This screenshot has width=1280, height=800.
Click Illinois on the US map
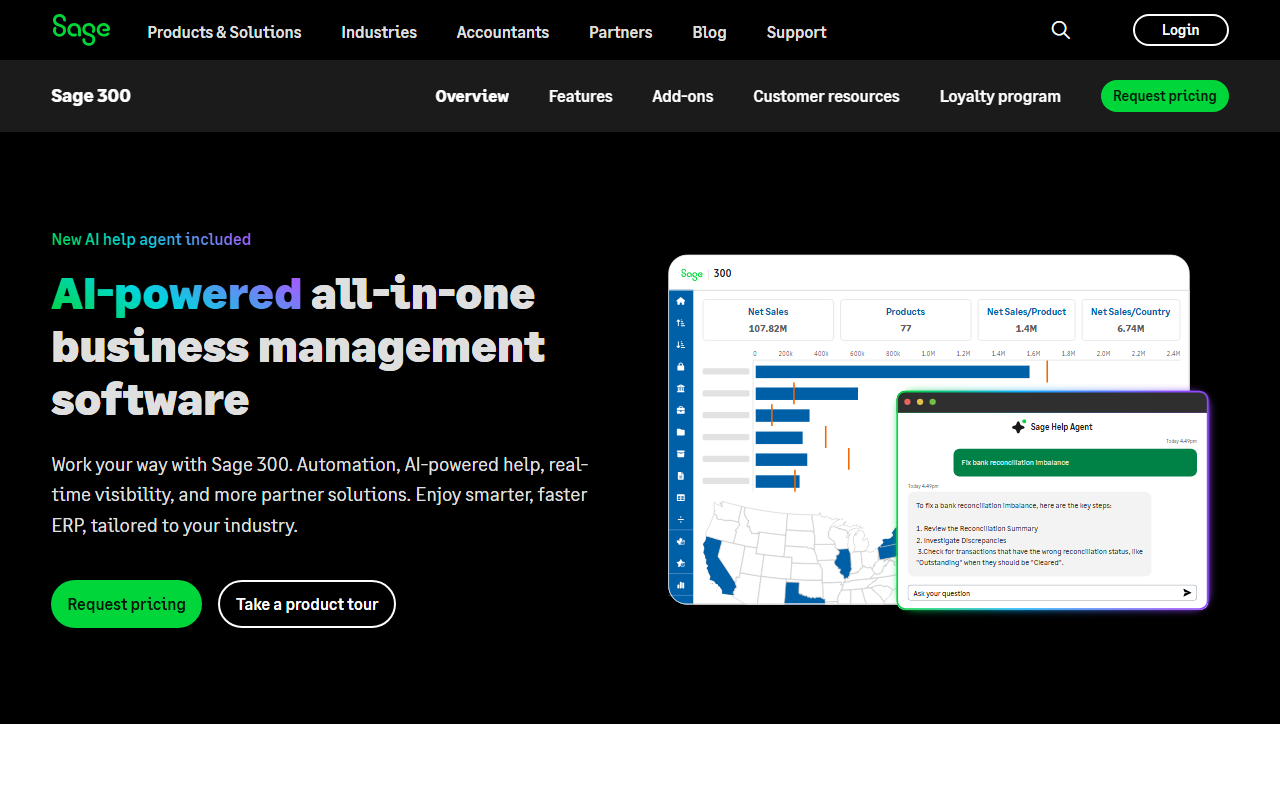[x=842, y=564]
